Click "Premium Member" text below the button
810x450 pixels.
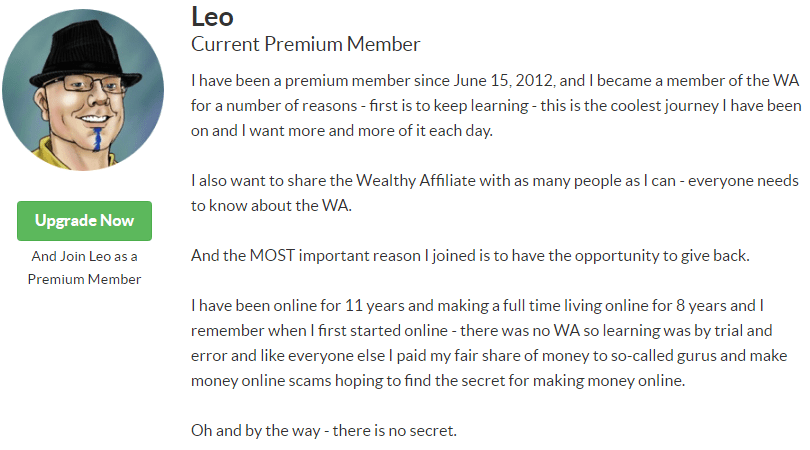[84, 279]
